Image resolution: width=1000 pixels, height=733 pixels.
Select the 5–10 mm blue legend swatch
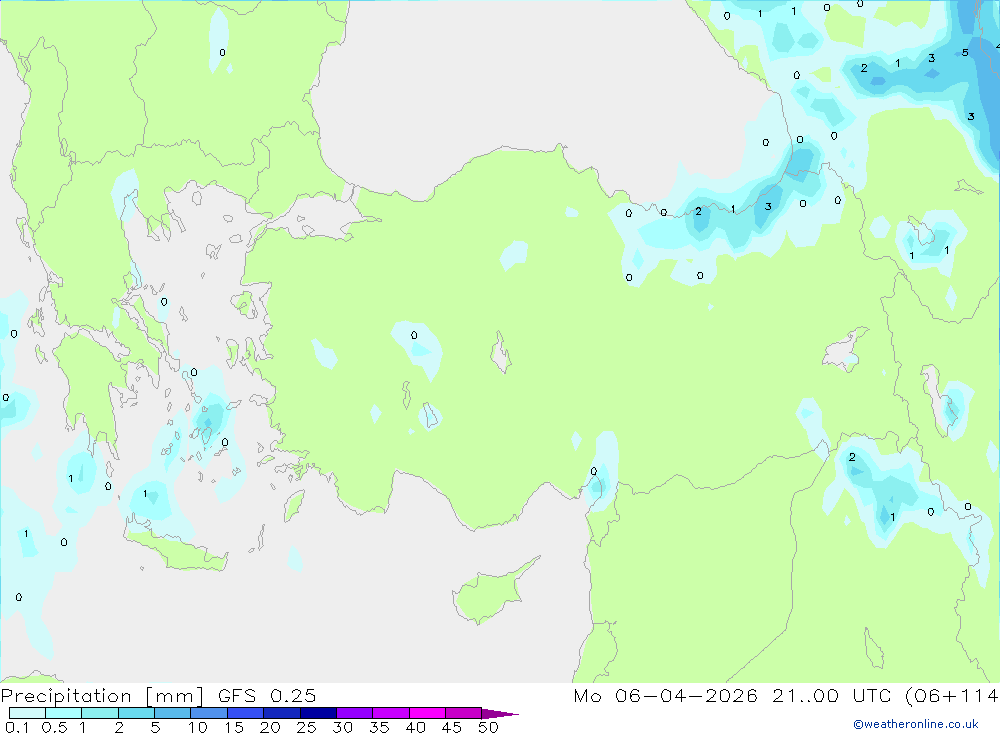(x=172, y=713)
